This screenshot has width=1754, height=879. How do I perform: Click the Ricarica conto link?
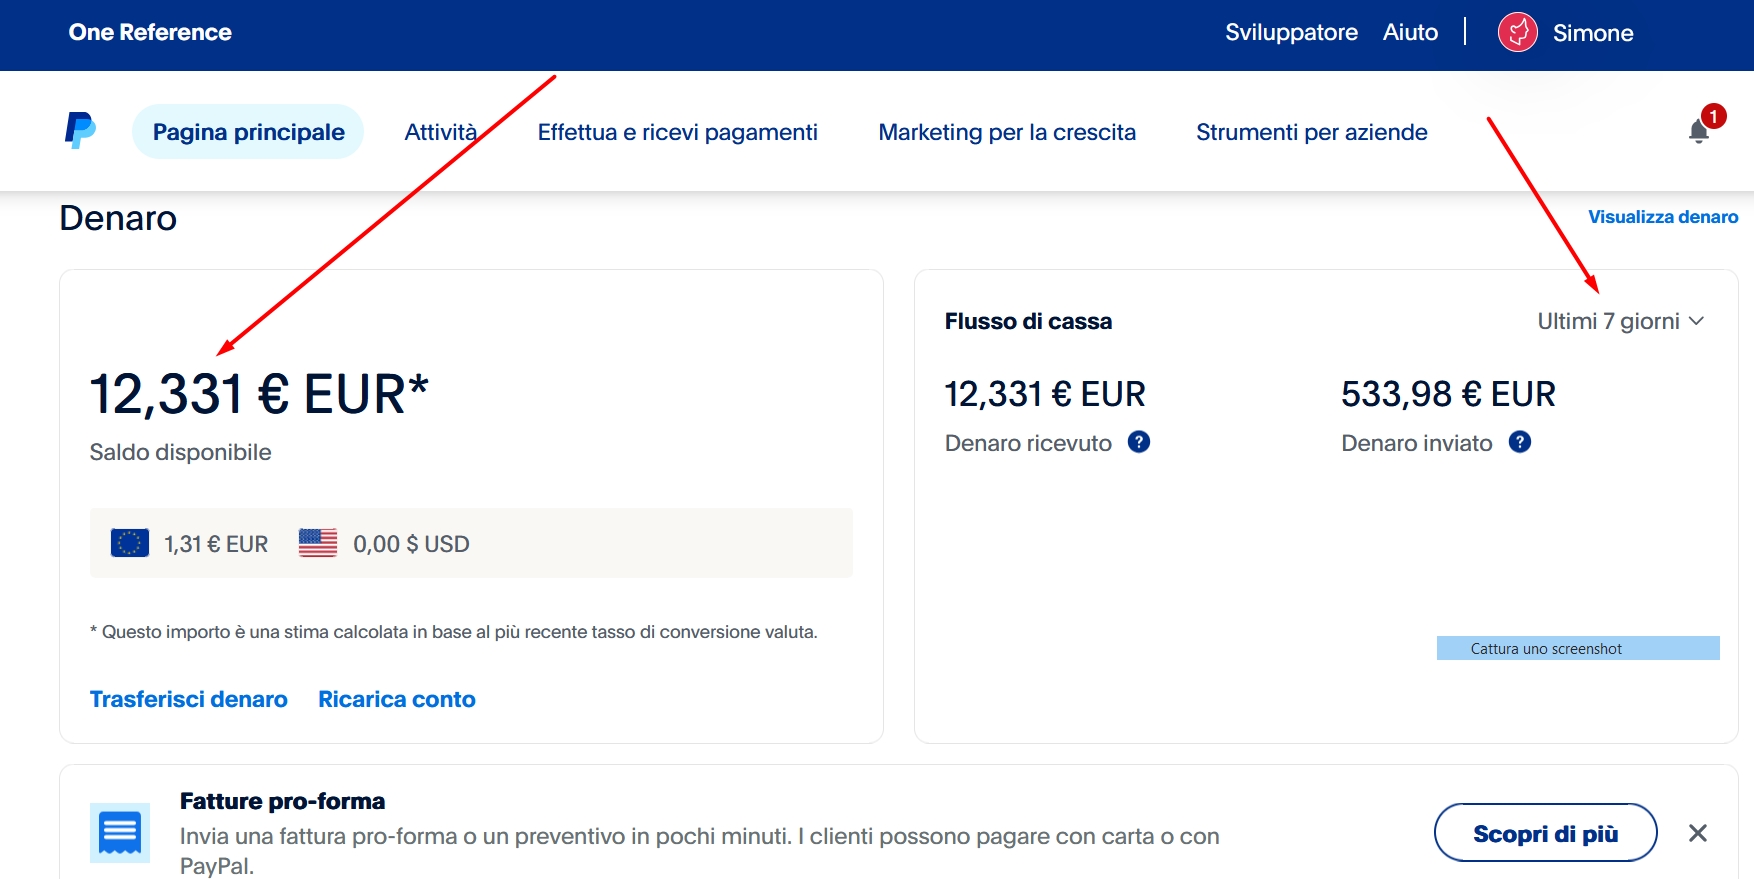tap(396, 699)
